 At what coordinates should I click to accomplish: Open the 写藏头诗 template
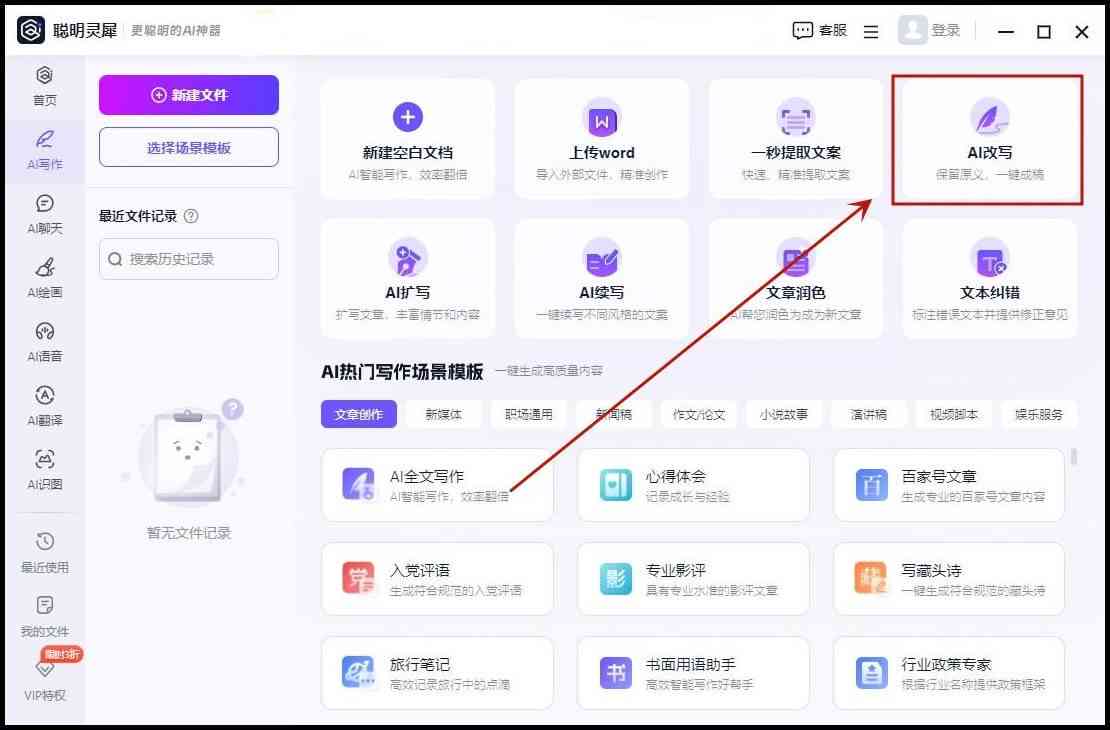pos(949,579)
